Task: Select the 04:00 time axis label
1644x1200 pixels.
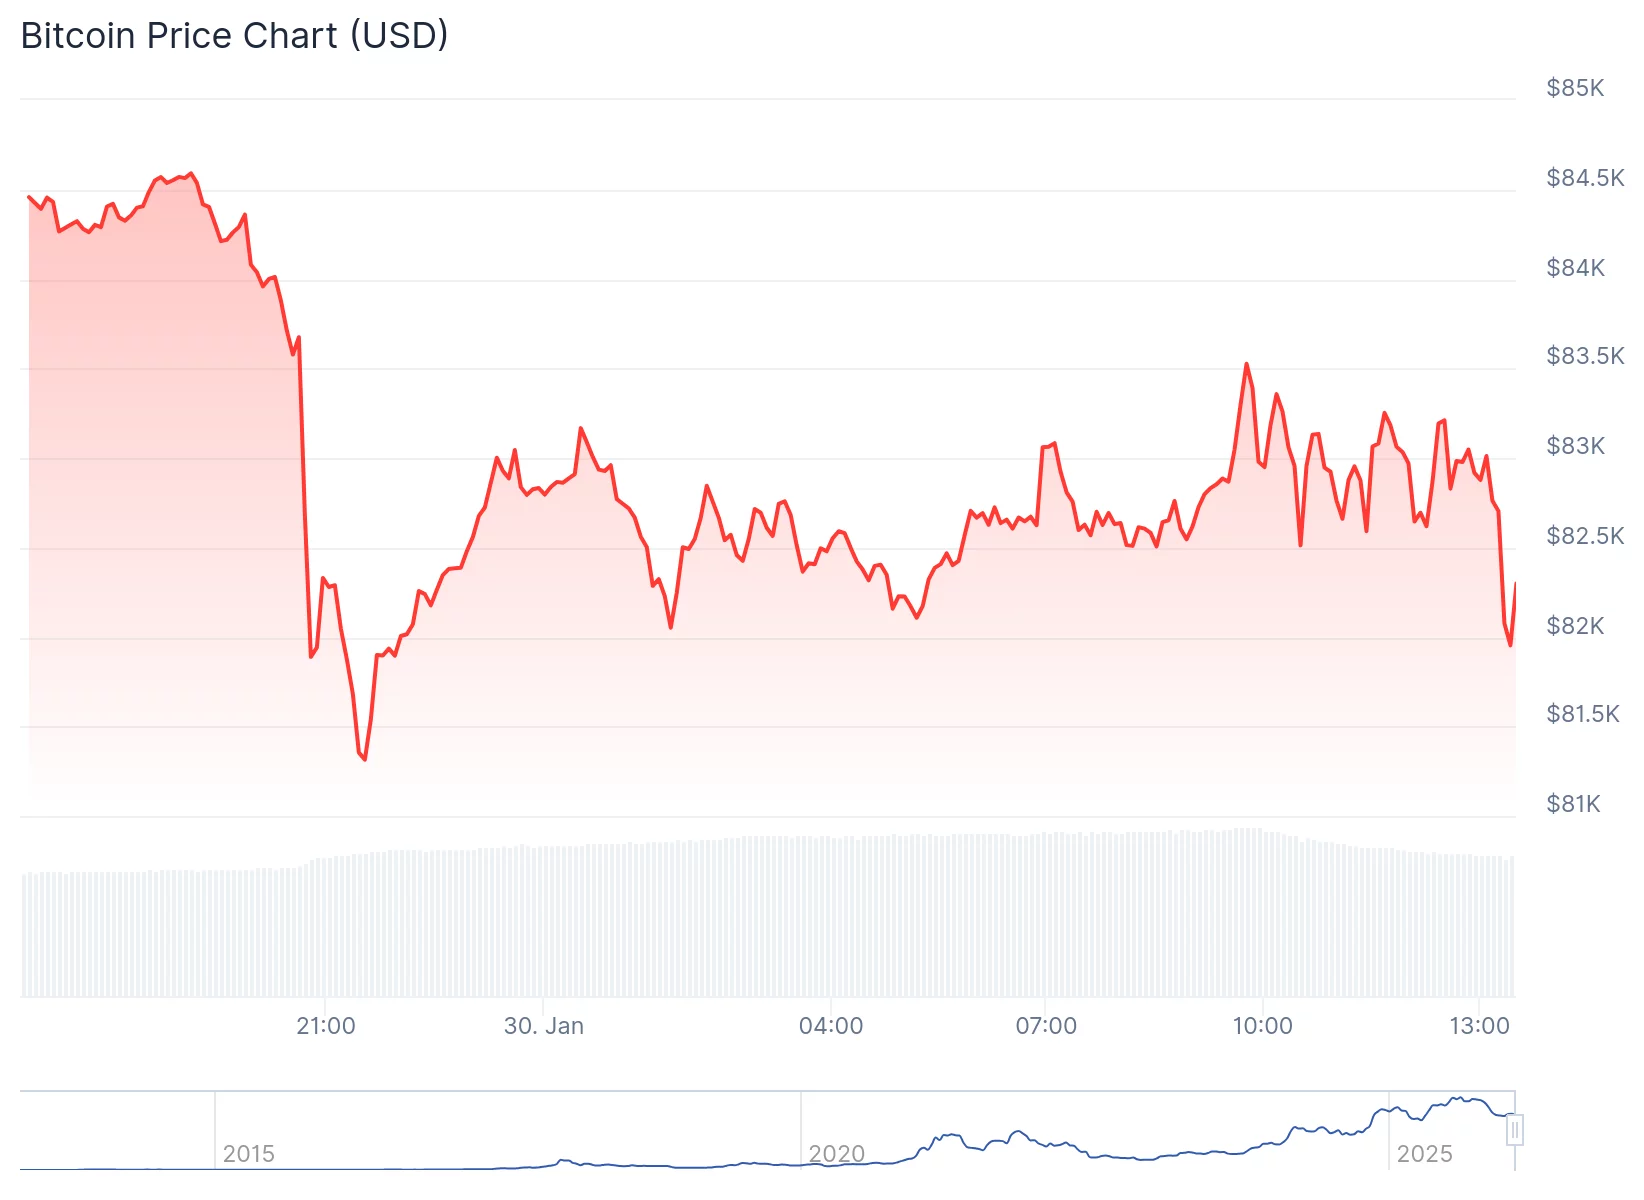Action: tap(831, 1026)
